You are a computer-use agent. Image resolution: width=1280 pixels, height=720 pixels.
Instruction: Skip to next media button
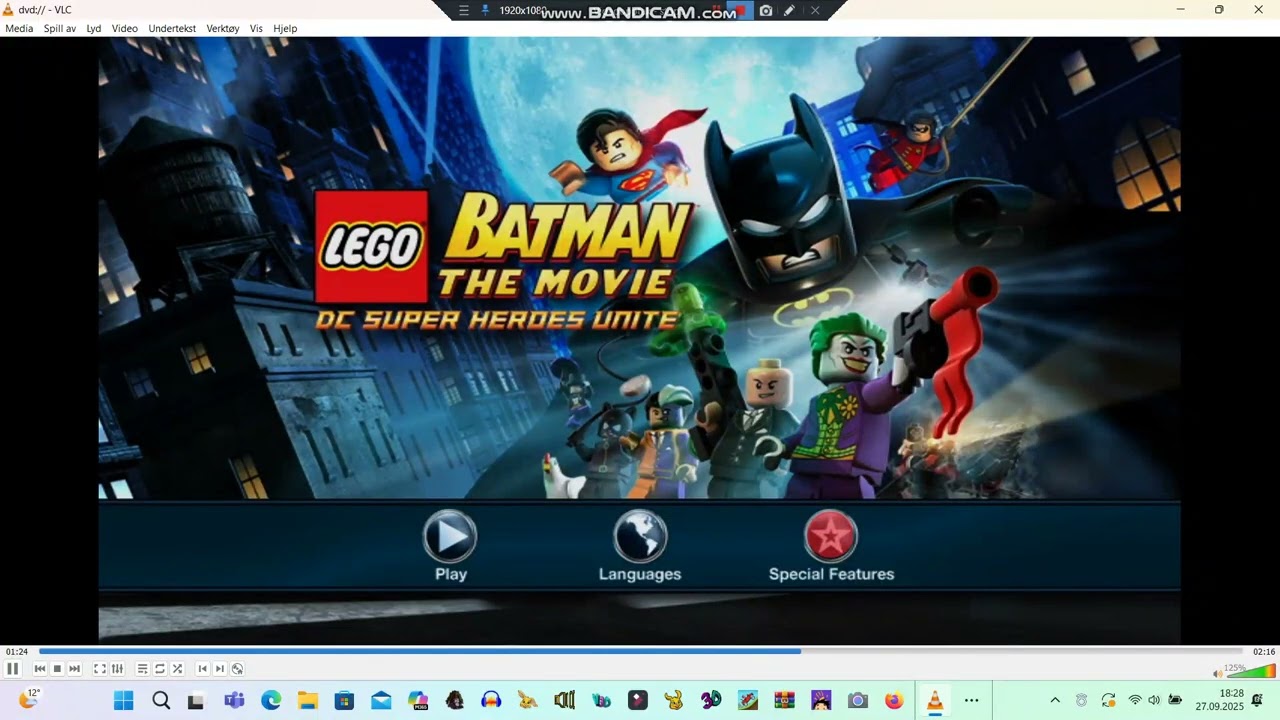tap(74, 669)
